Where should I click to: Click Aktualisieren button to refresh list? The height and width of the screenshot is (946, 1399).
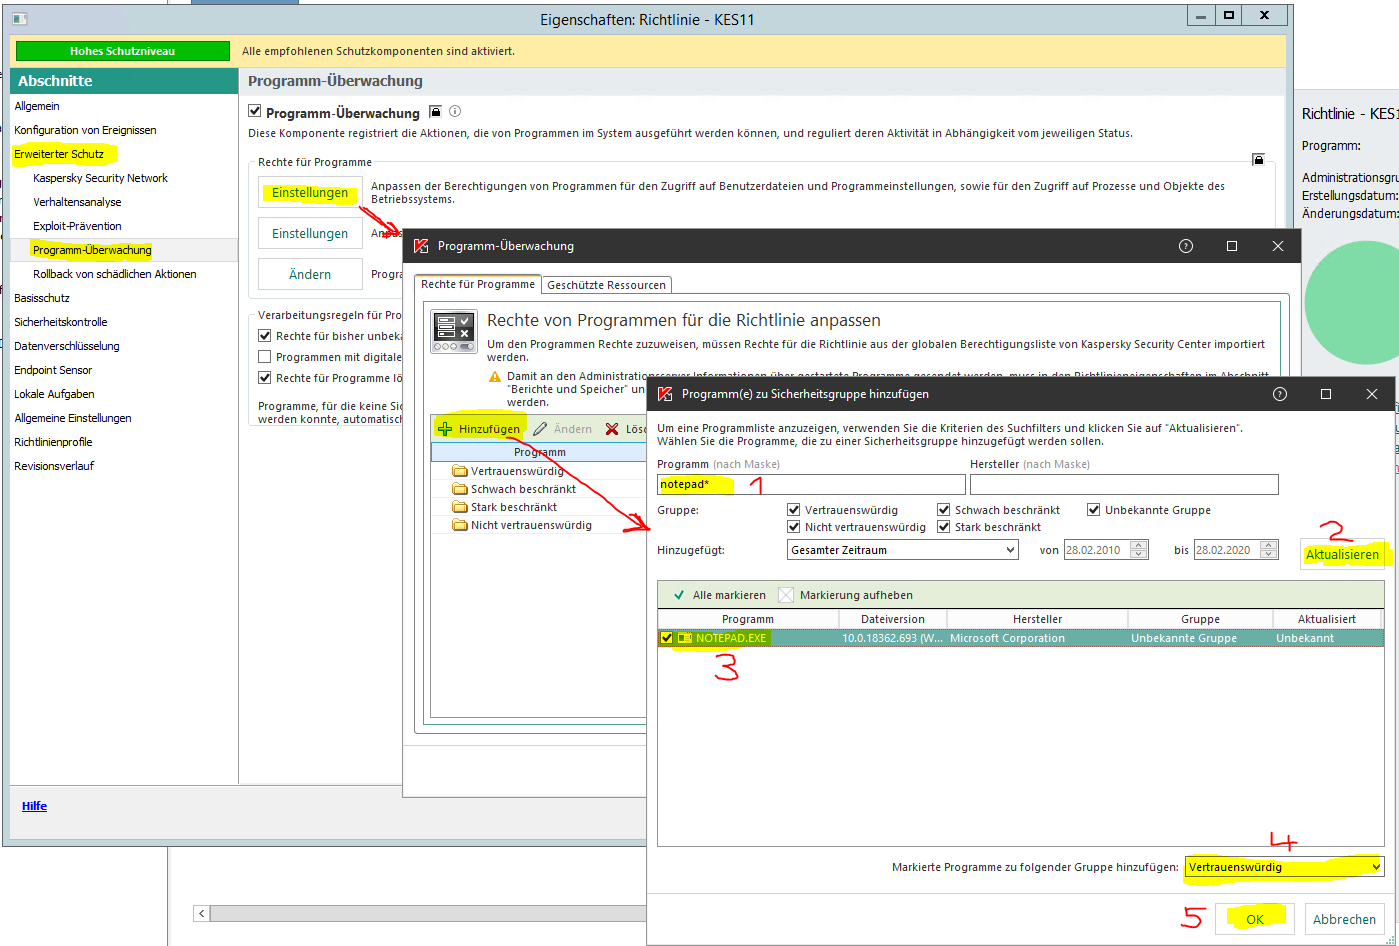1343,554
